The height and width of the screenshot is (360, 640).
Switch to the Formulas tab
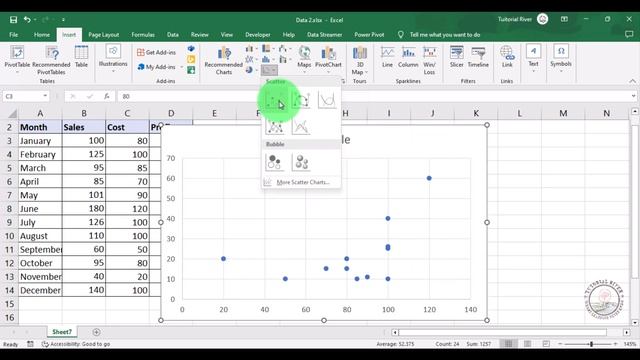pyautogui.click(x=143, y=35)
